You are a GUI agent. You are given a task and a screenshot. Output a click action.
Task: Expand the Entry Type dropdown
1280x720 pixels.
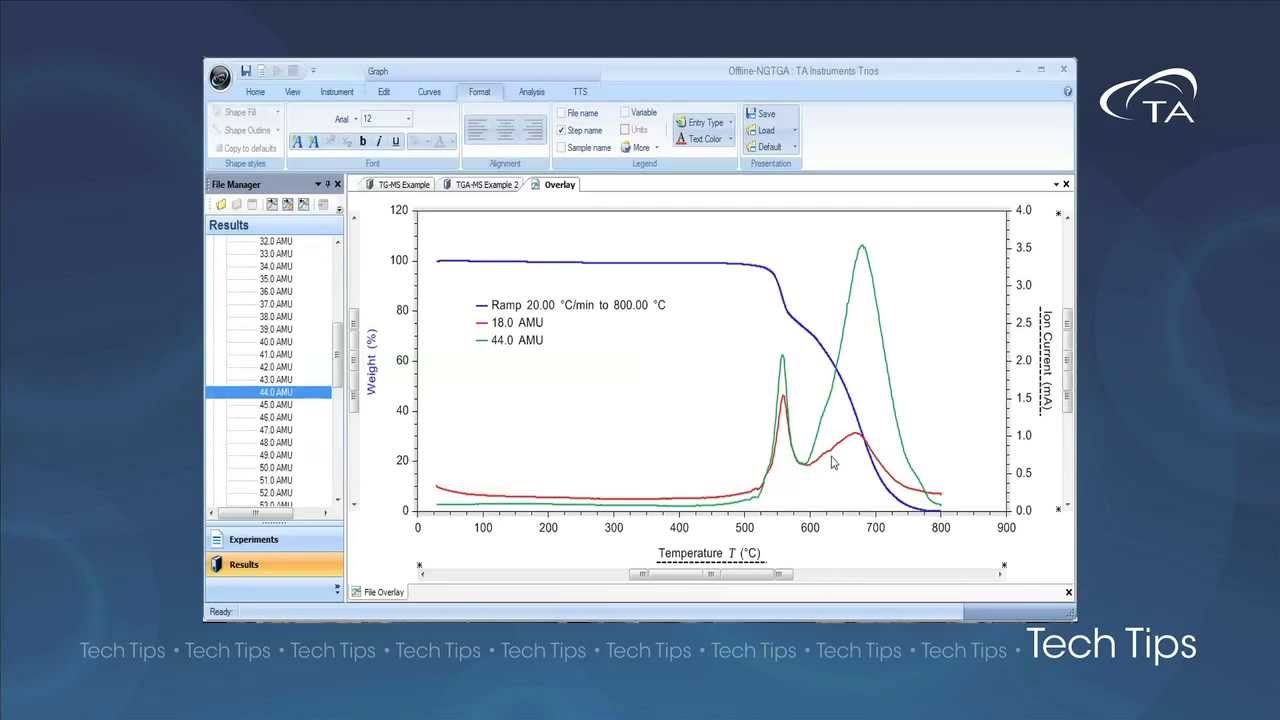[730, 122]
